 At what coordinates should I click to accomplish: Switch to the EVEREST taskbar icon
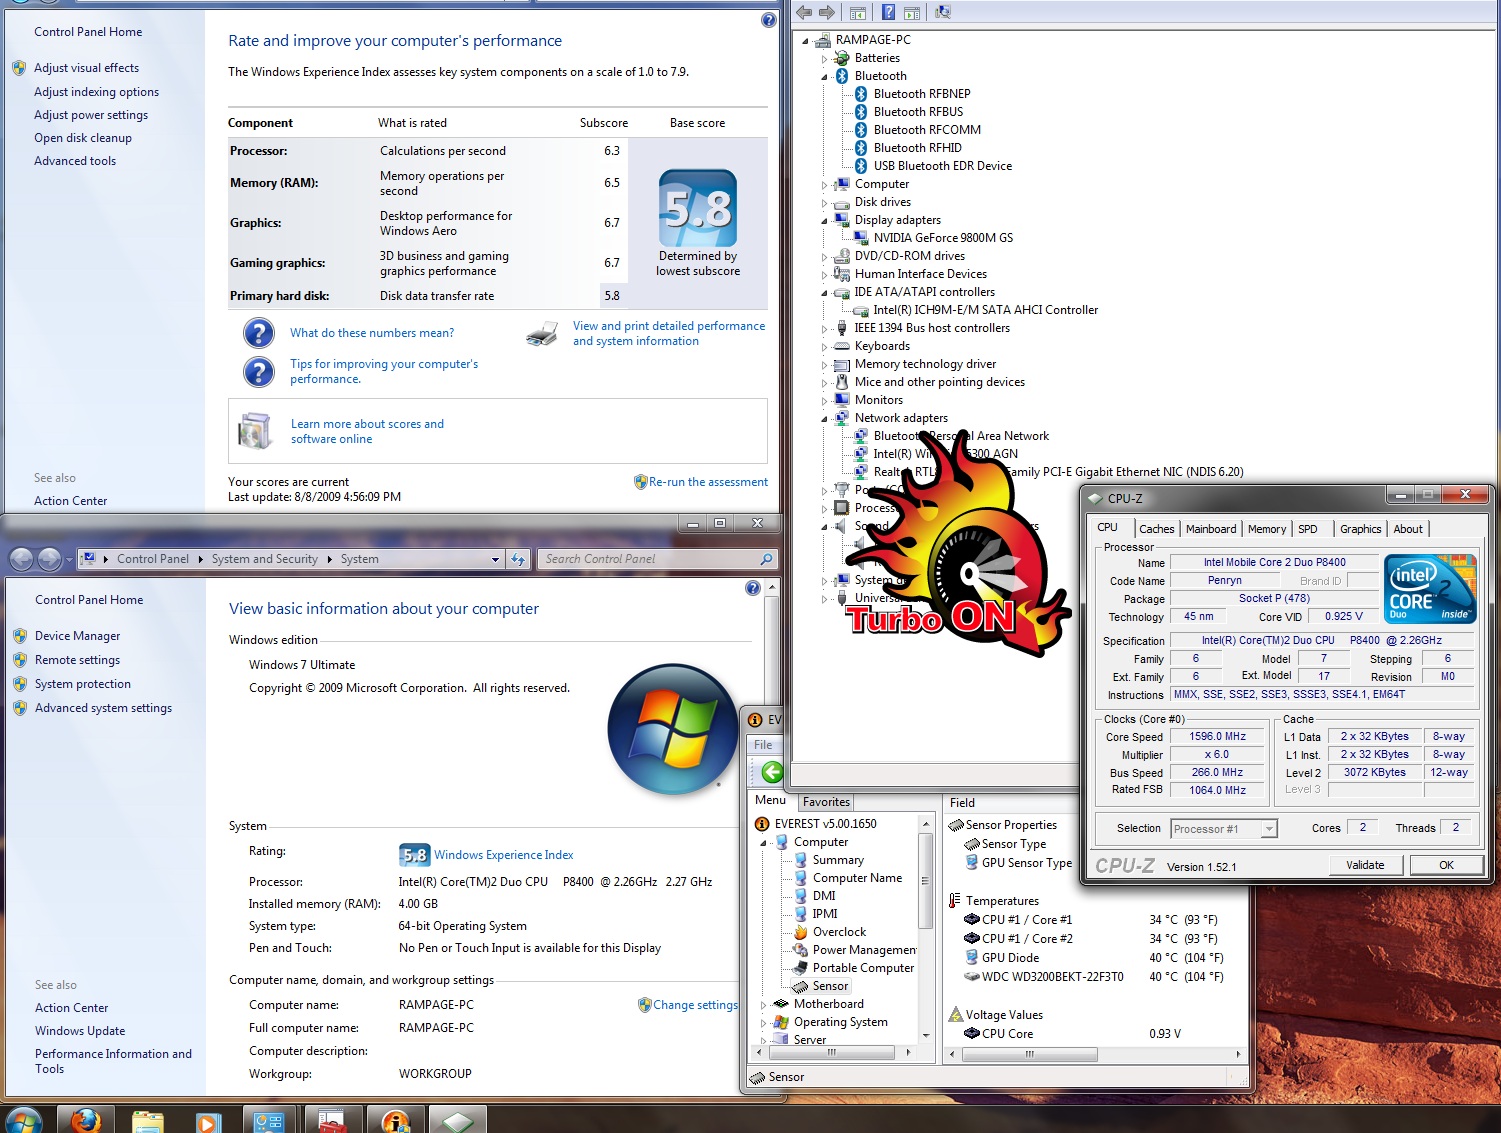[395, 1120]
